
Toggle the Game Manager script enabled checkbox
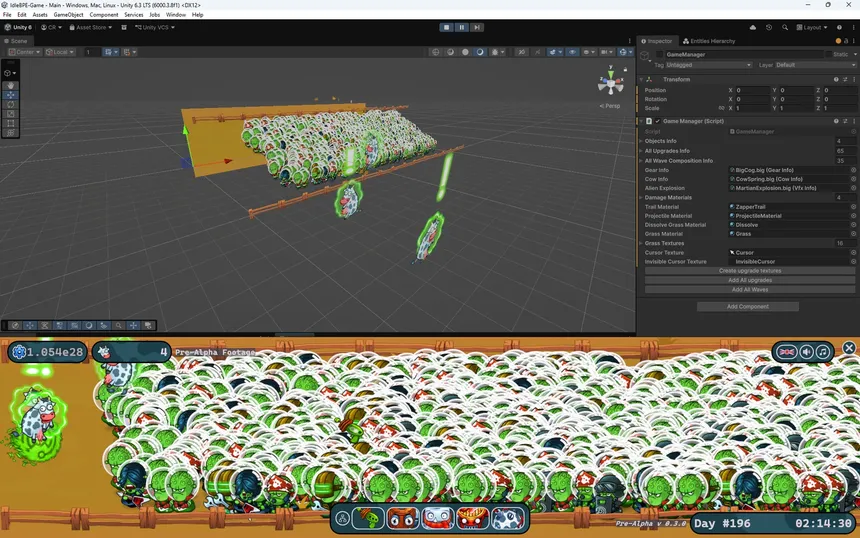657,121
